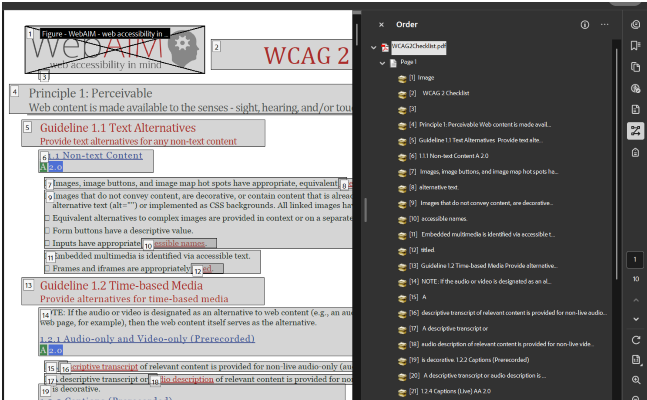Click the 1.1 Non-text Content link in document
Viewport: 647px width, 400px height.
point(95,156)
